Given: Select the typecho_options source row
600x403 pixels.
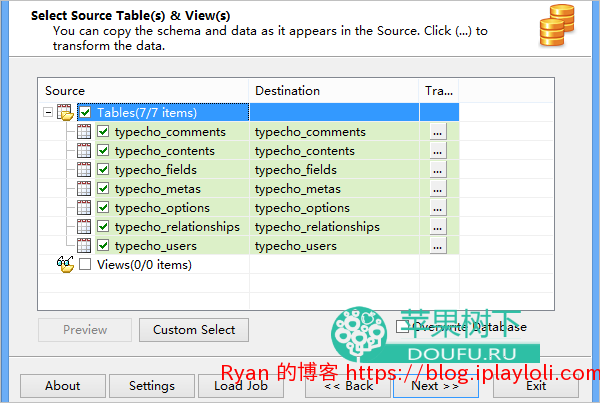Looking at the screenshot, I should click(x=162, y=208).
